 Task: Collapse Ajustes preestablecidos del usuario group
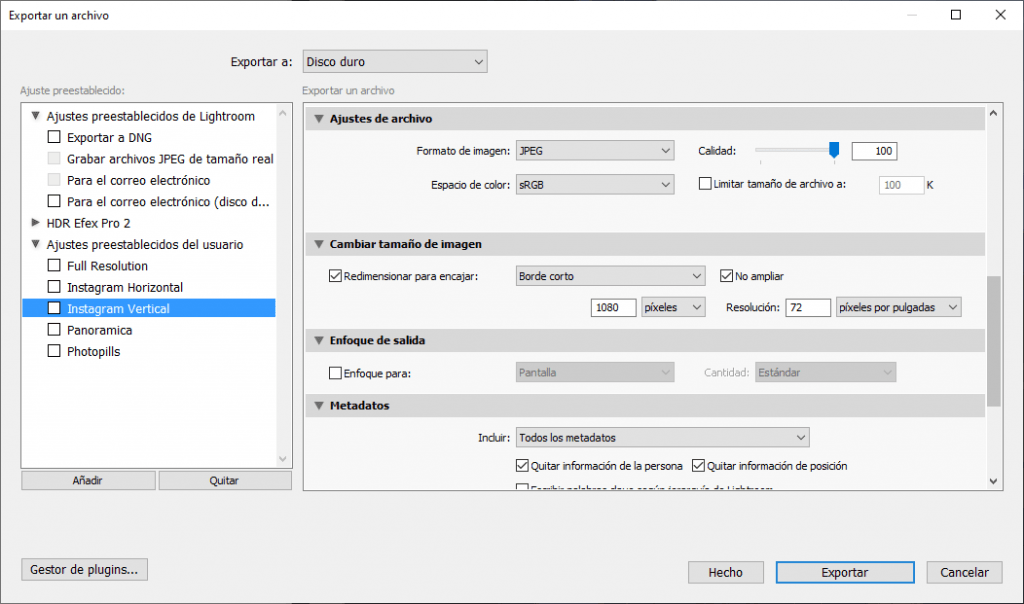click(x=37, y=244)
